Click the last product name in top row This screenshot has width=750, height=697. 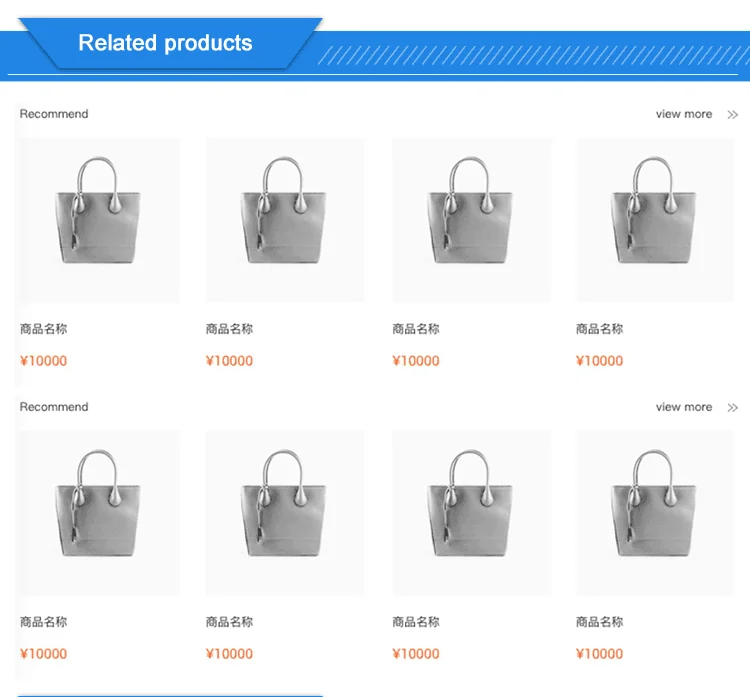click(600, 329)
